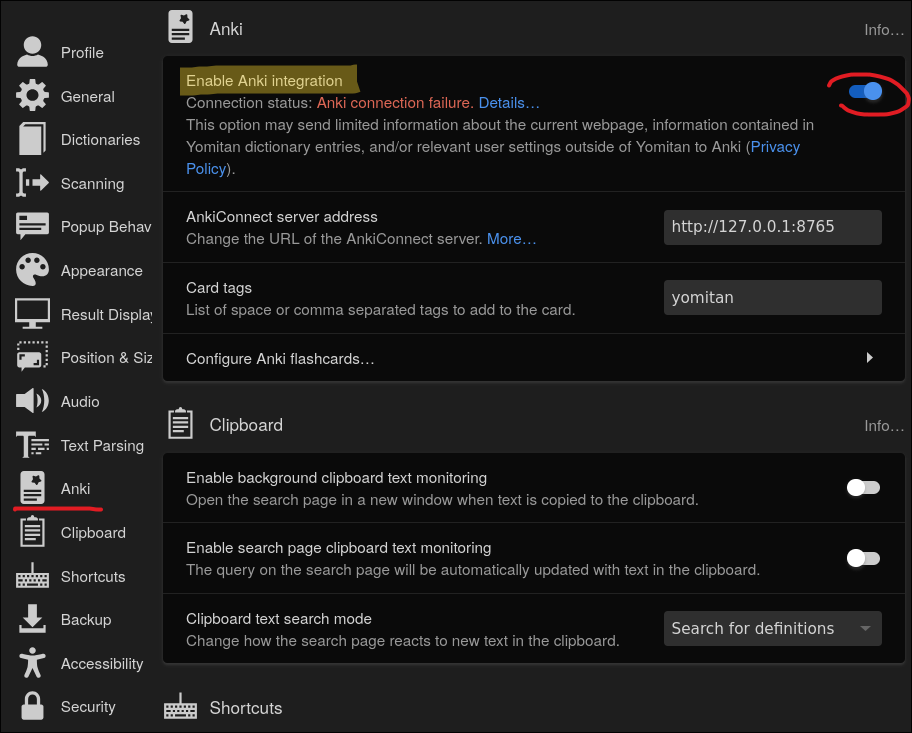This screenshot has width=912, height=733.
Task: Open the Privacy Policy link
Action: pos(775,147)
